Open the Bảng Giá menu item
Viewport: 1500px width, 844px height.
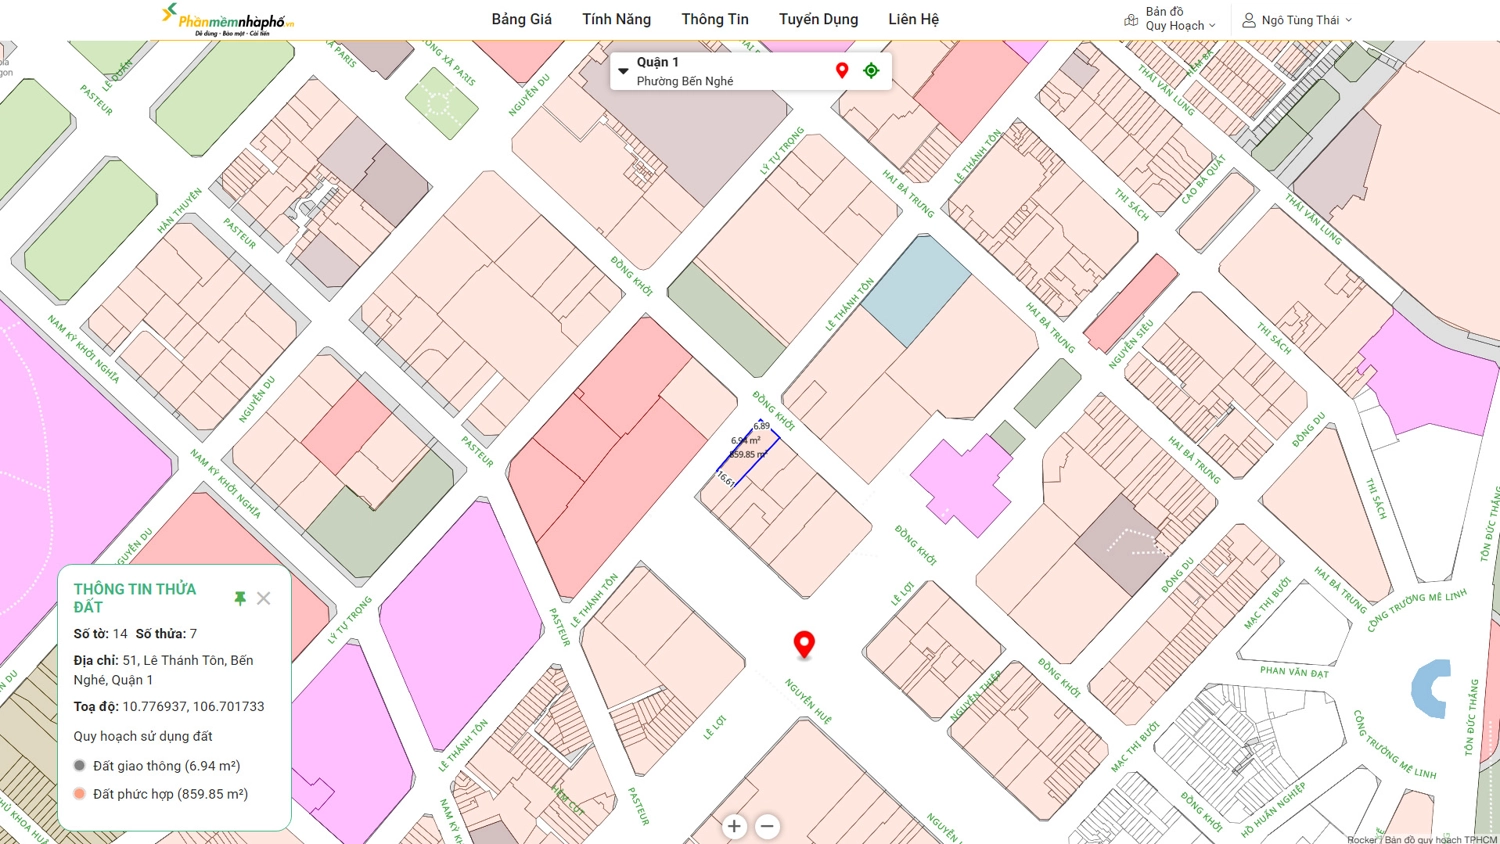coord(521,19)
